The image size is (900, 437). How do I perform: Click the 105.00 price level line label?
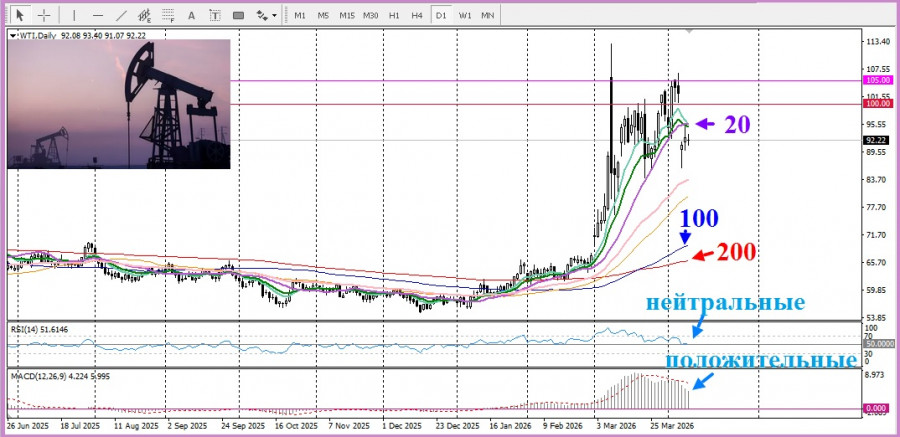(876, 81)
